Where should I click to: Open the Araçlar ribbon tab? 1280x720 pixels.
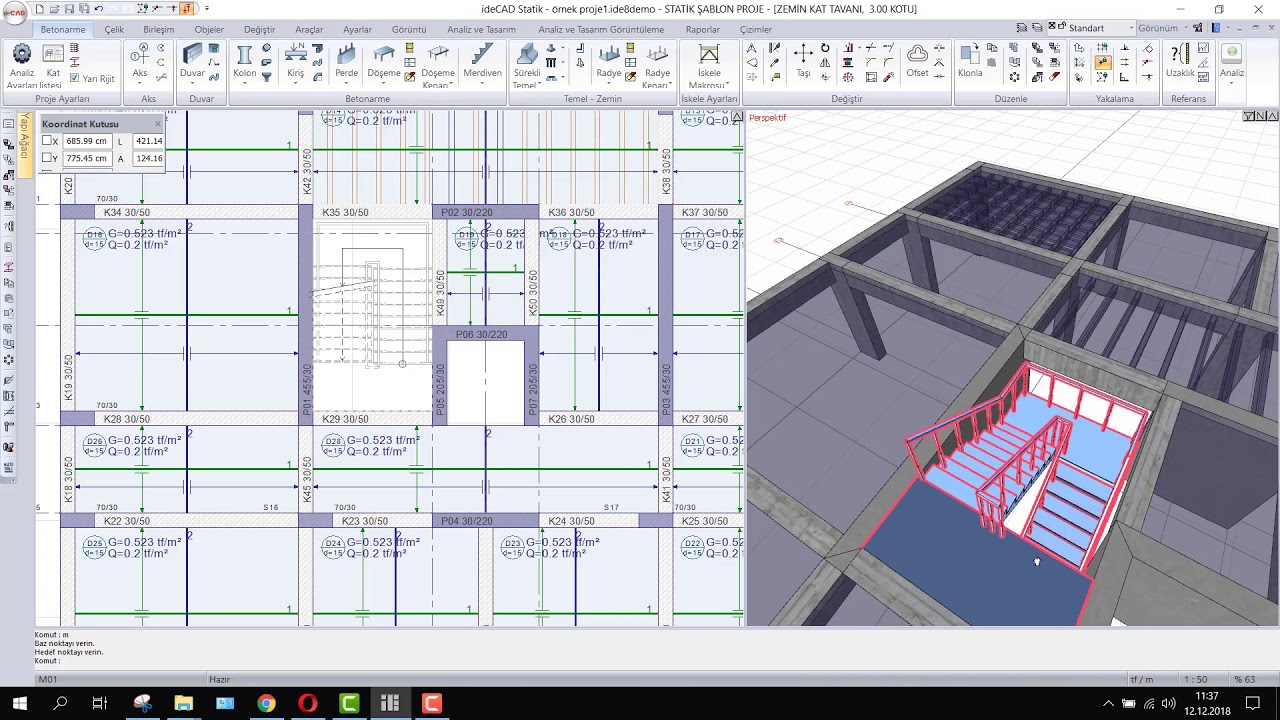[309, 29]
